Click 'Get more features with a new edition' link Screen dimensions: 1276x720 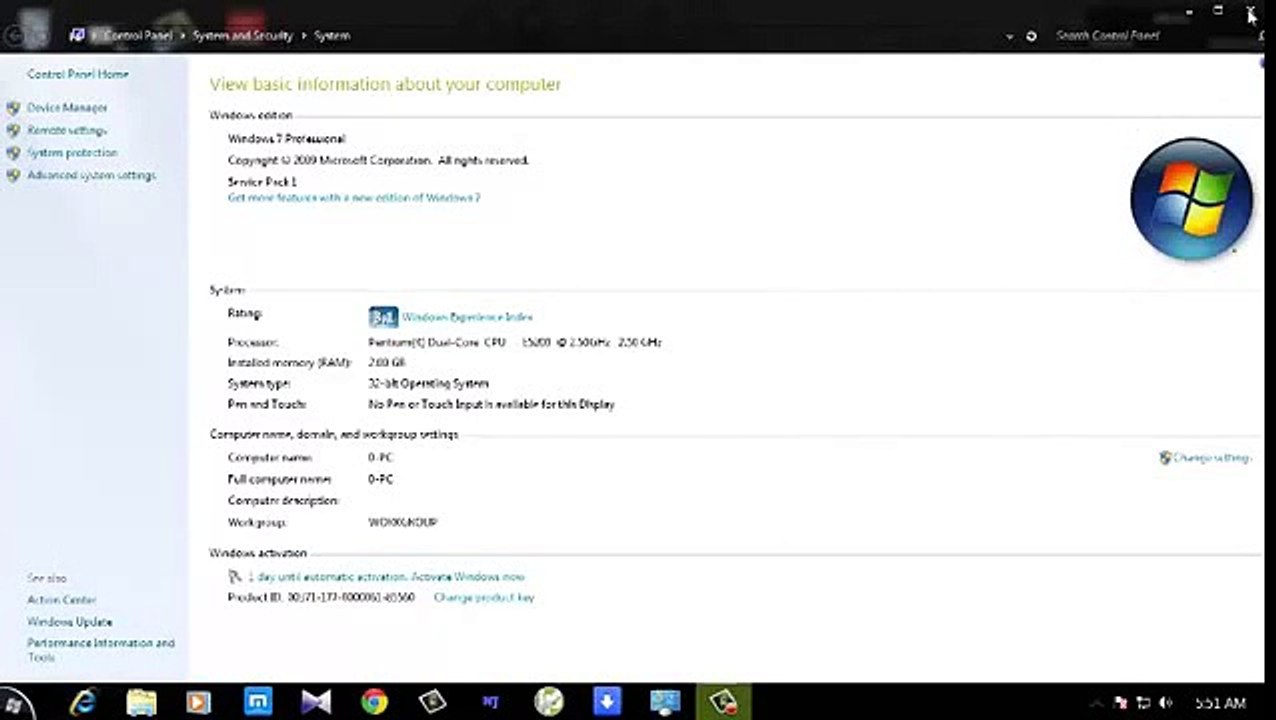(354, 198)
